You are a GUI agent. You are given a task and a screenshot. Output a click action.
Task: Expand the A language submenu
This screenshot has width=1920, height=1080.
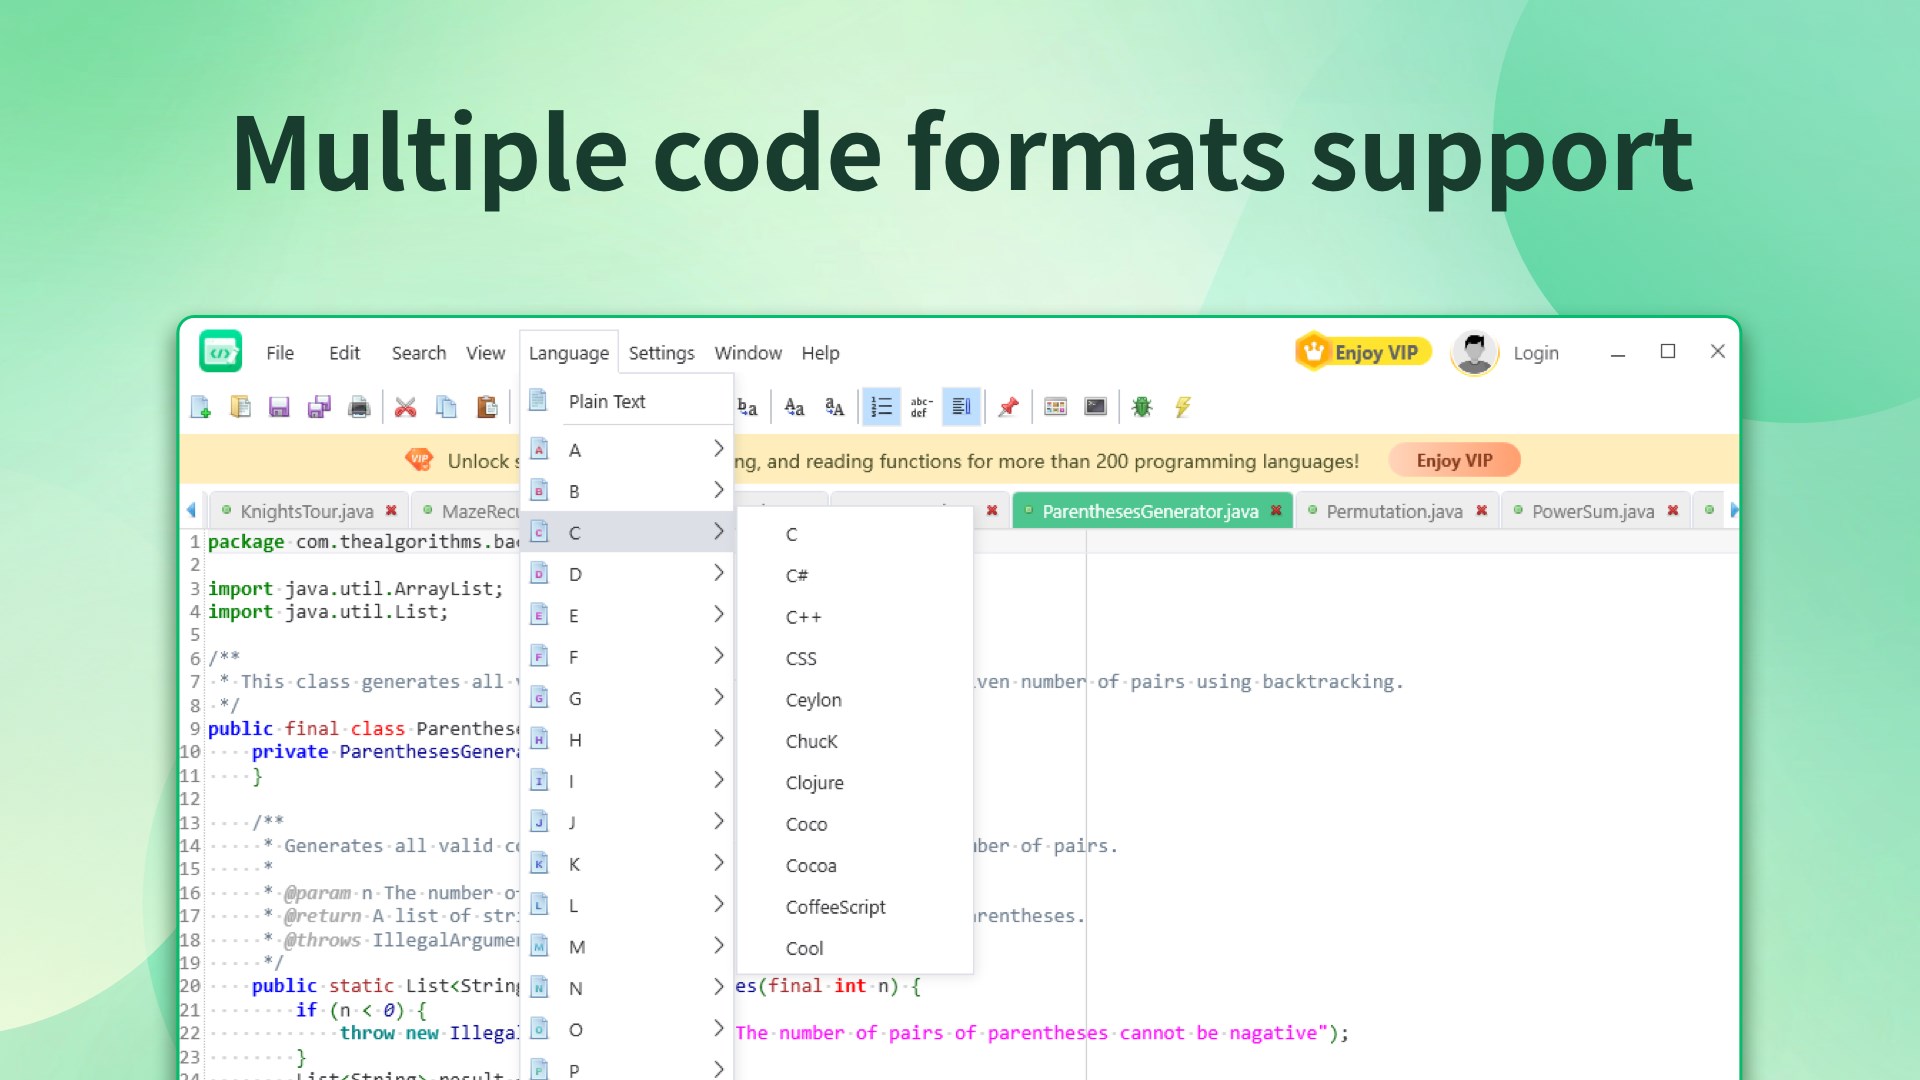(x=627, y=450)
